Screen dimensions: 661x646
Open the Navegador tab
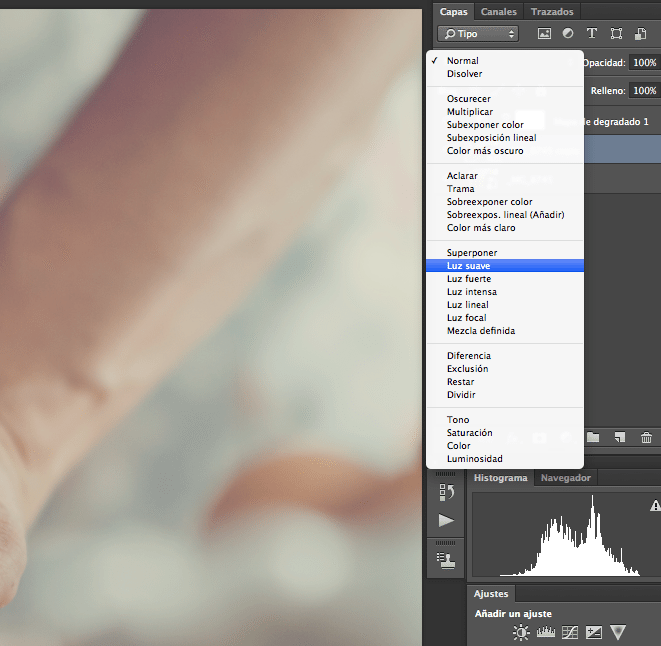pyautogui.click(x=566, y=478)
